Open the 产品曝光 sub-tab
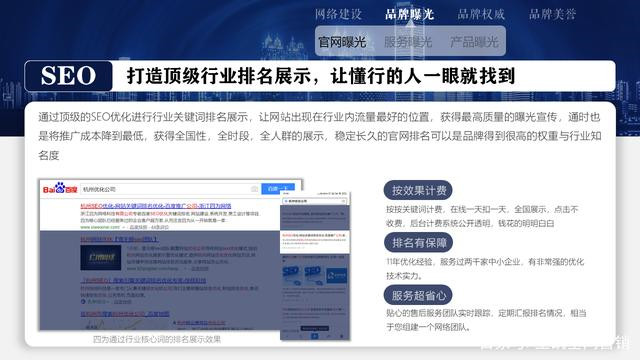Image resolution: width=640 pixels, height=360 pixels. click(x=474, y=42)
